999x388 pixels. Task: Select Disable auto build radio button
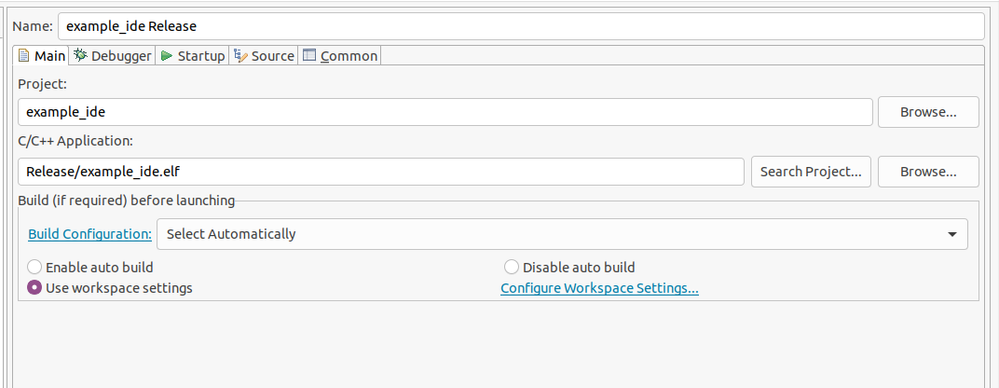coord(511,267)
